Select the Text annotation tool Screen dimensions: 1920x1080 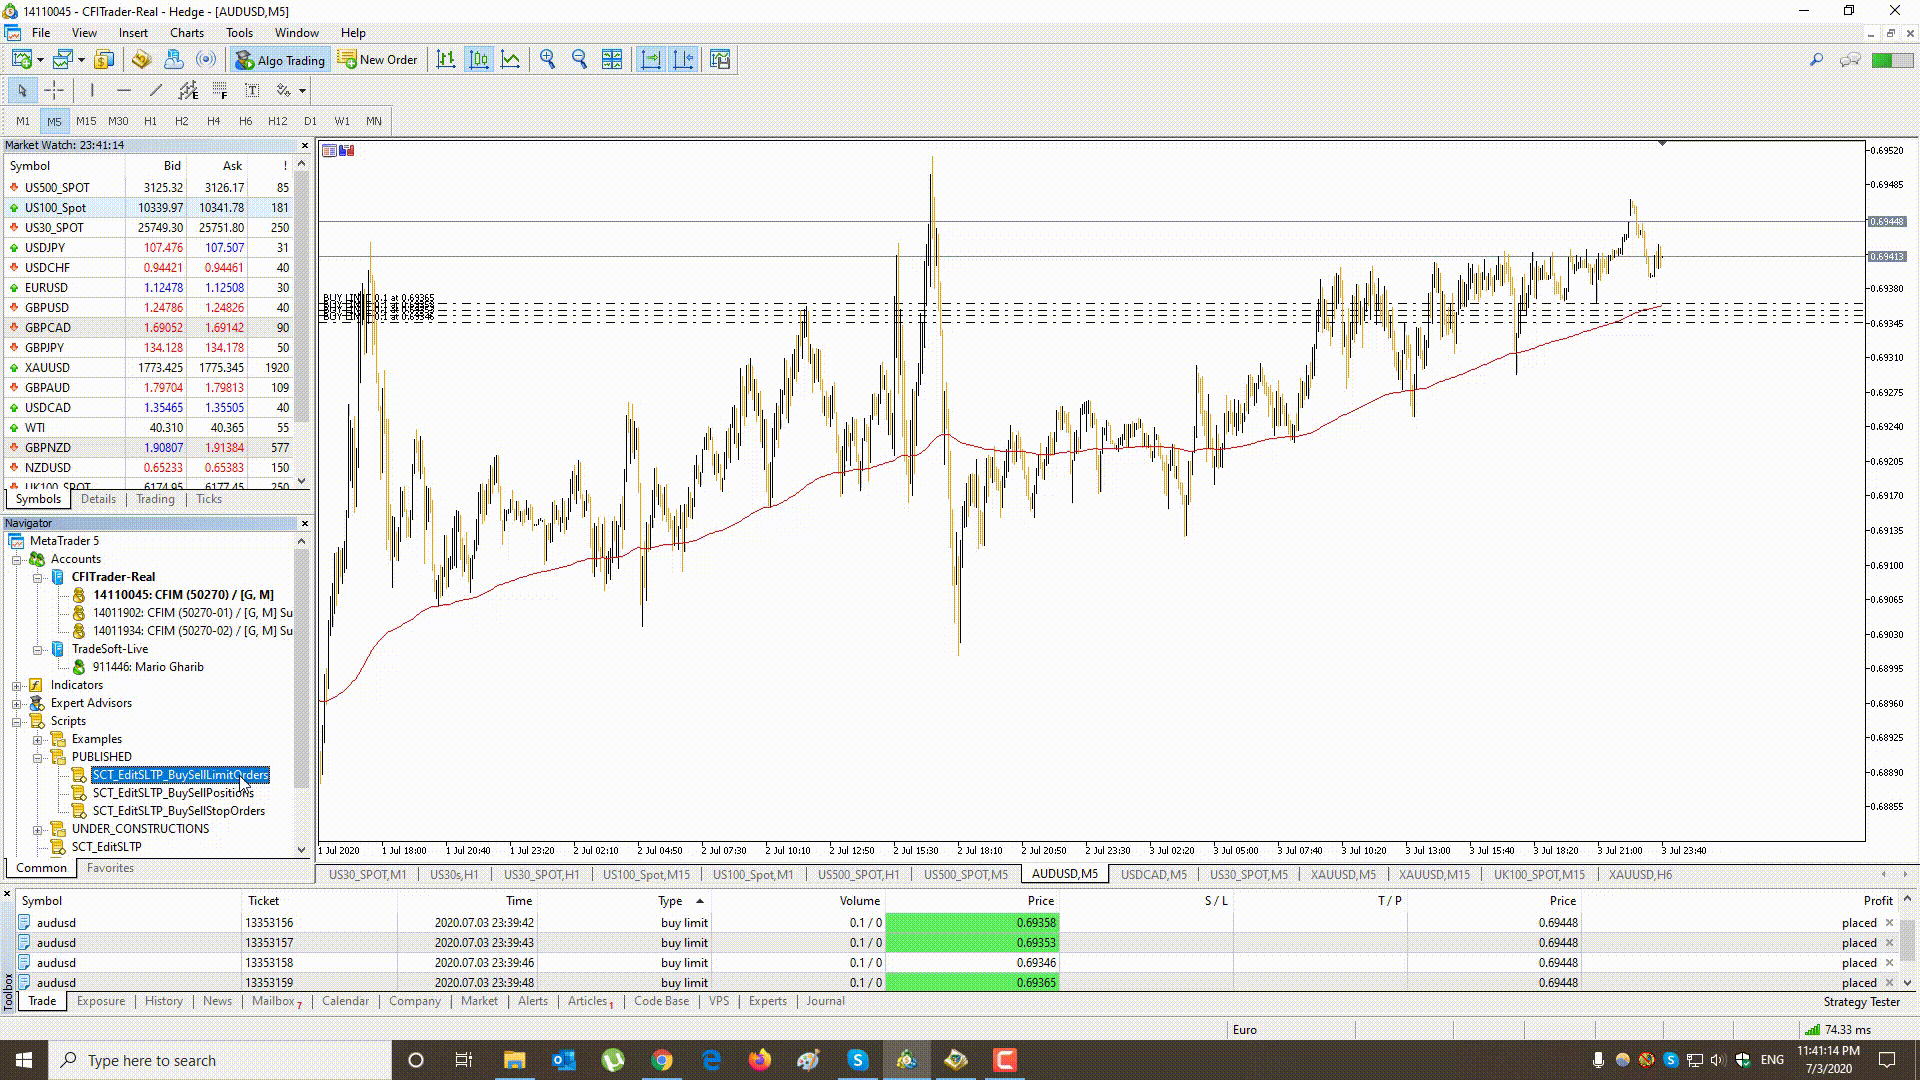tap(251, 90)
